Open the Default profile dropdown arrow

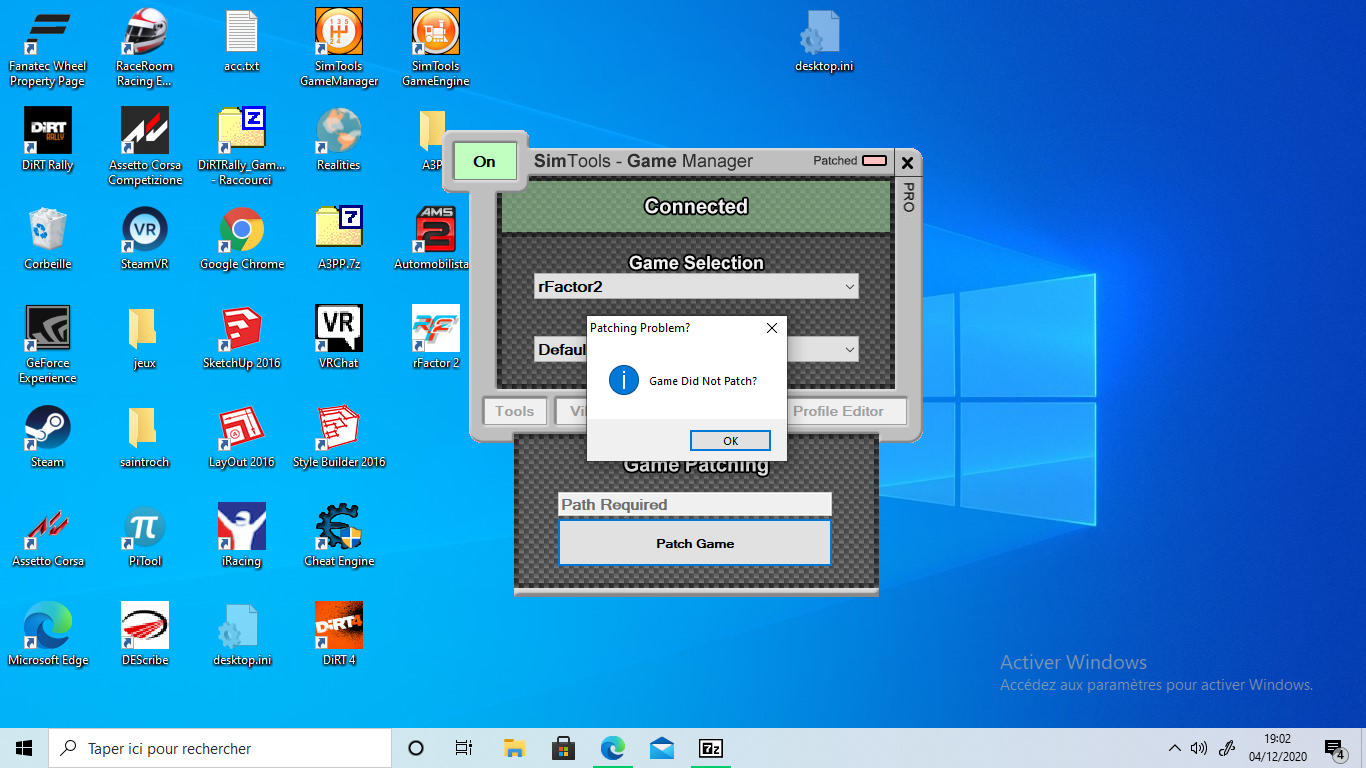(x=849, y=350)
